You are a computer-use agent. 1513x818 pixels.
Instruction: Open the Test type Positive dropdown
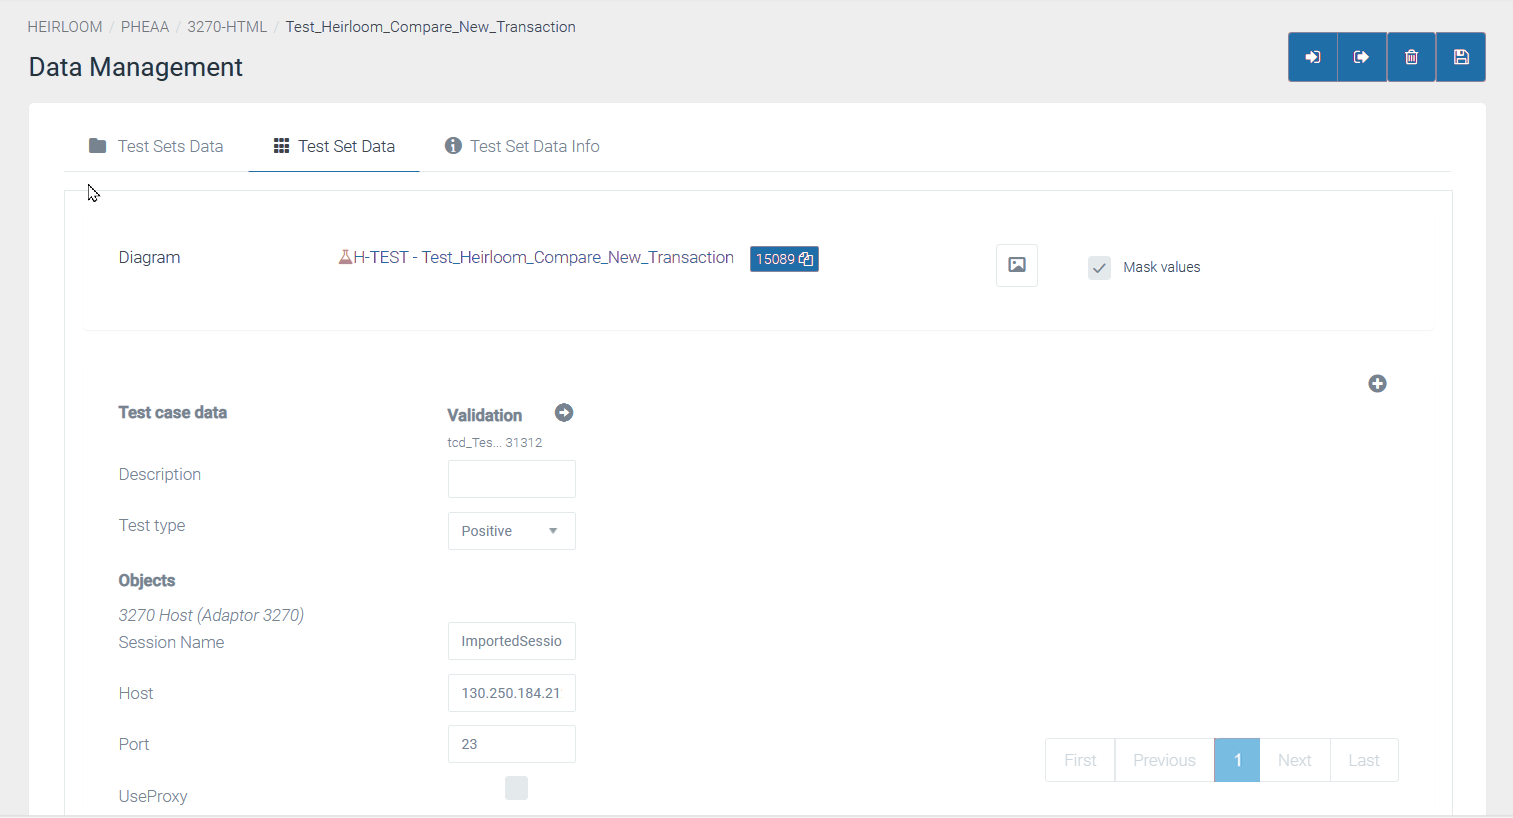click(x=511, y=531)
